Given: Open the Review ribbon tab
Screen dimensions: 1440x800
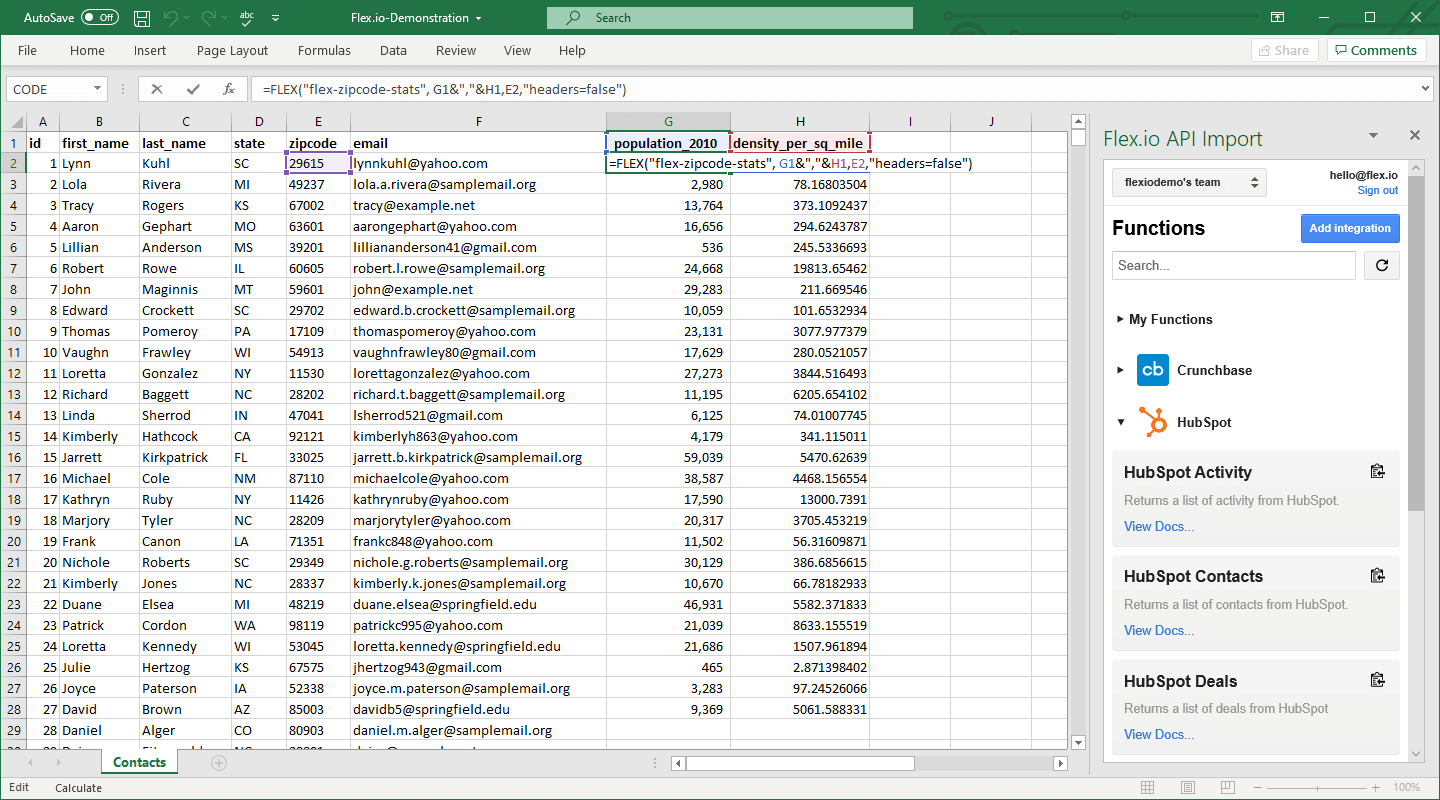Looking at the screenshot, I should point(456,50).
